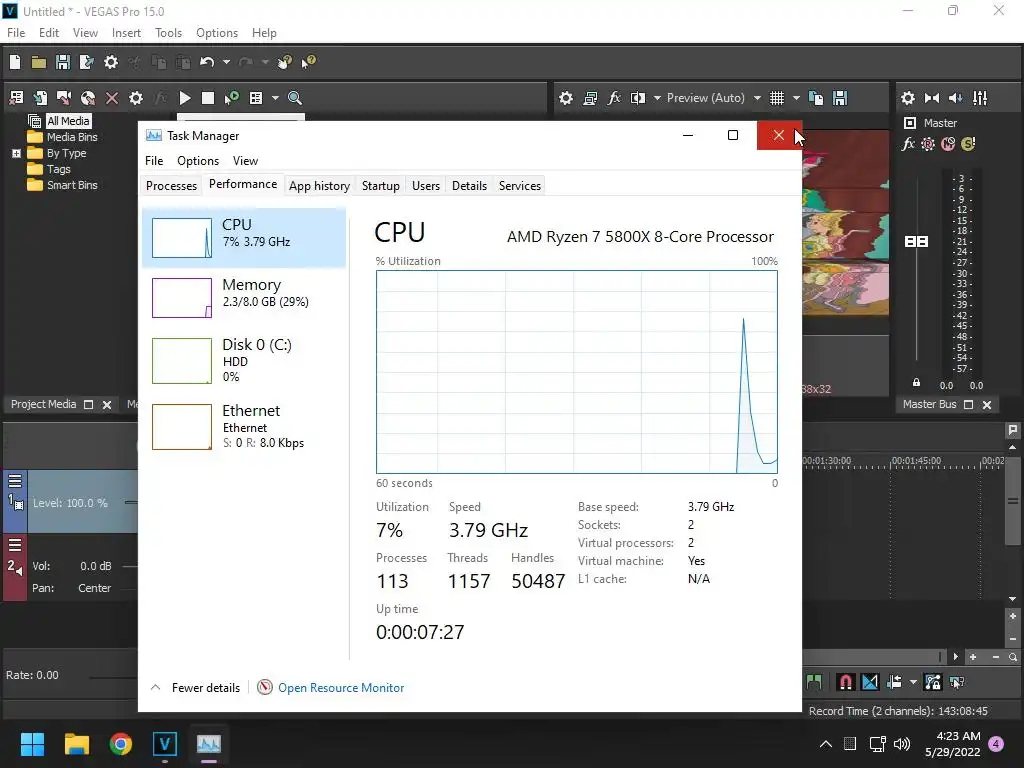Screen dimensions: 1024x768
Task: Open a project with the folder icon
Action: tap(39, 62)
